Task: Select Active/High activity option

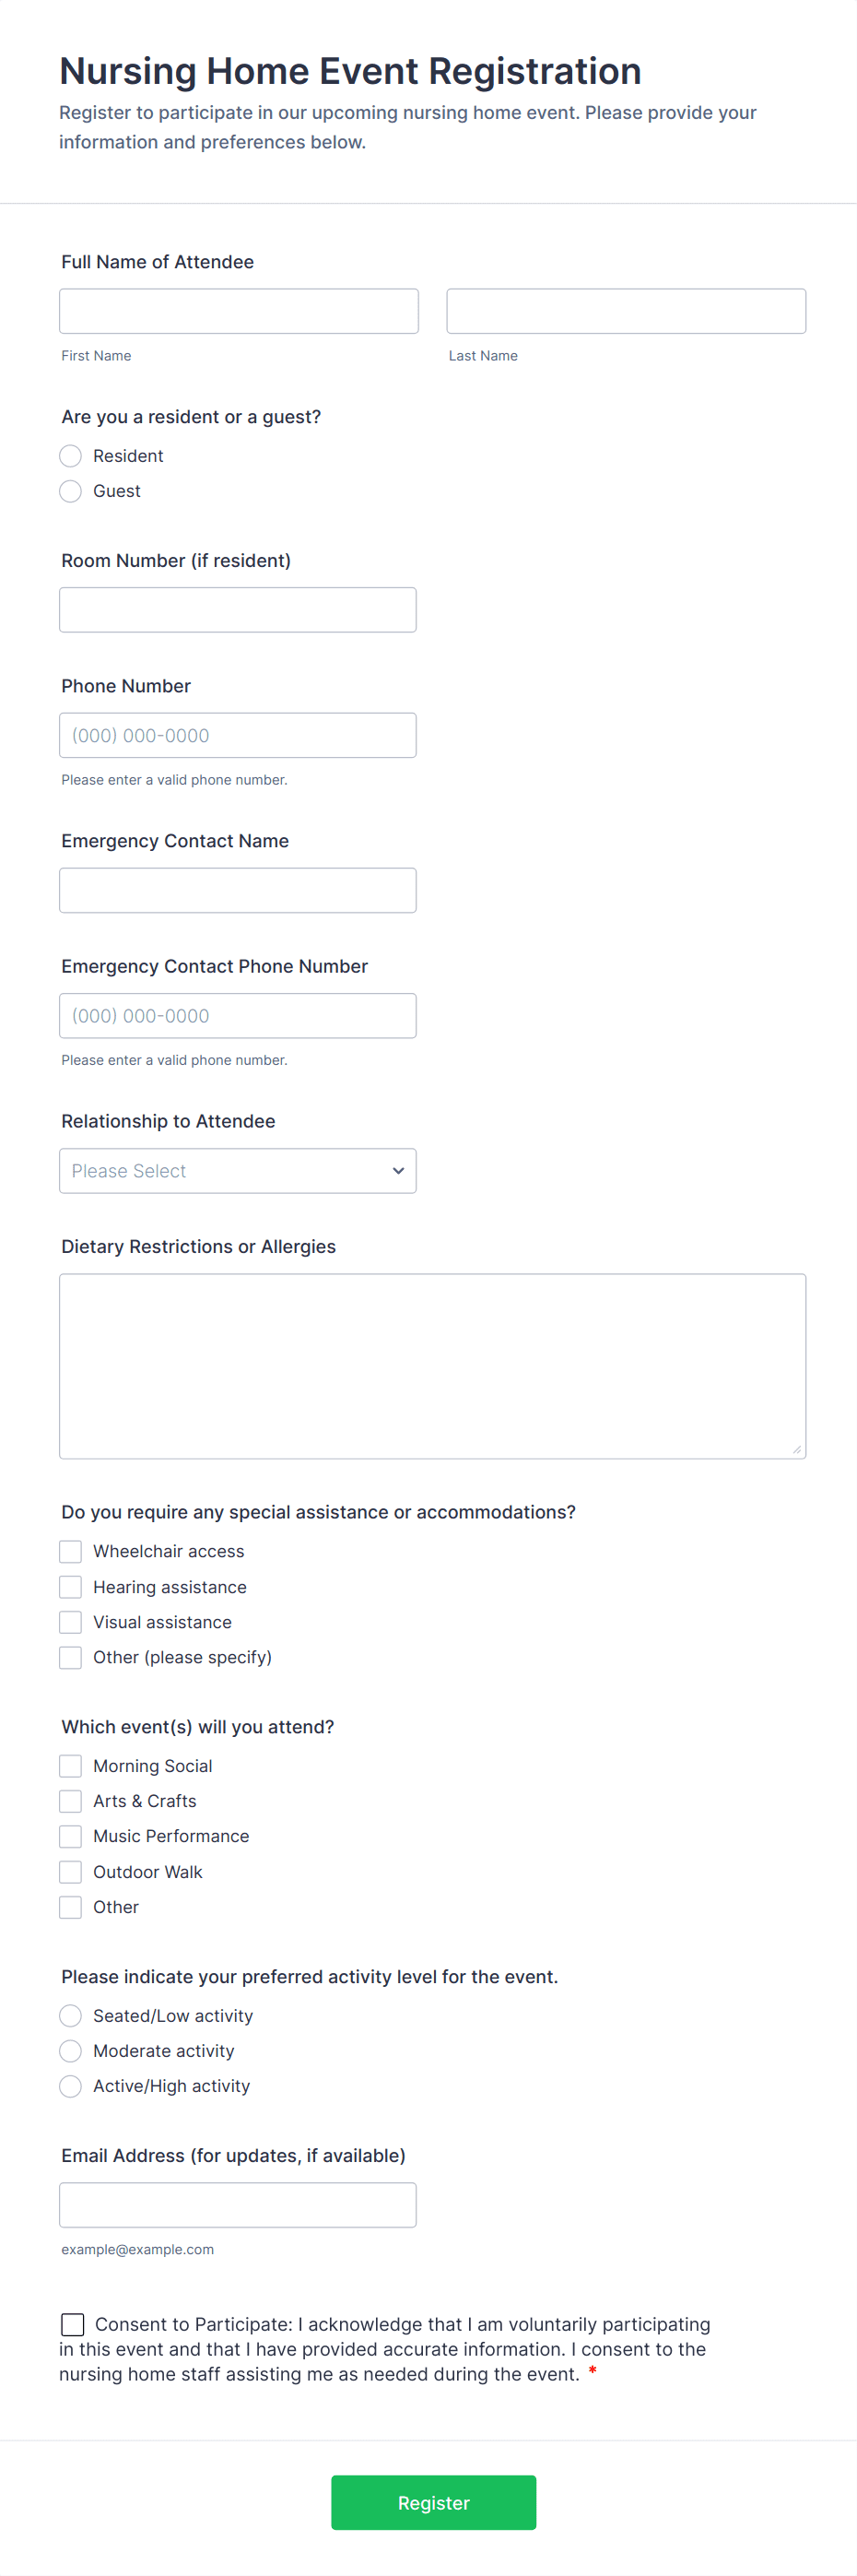Action: coord(70,2086)
